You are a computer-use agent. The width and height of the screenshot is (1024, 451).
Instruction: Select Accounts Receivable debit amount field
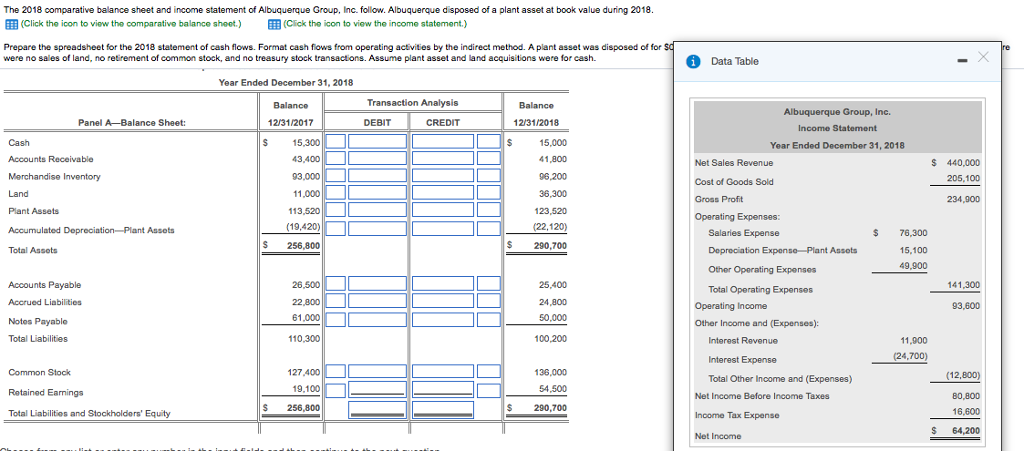[x=378, y=158]
